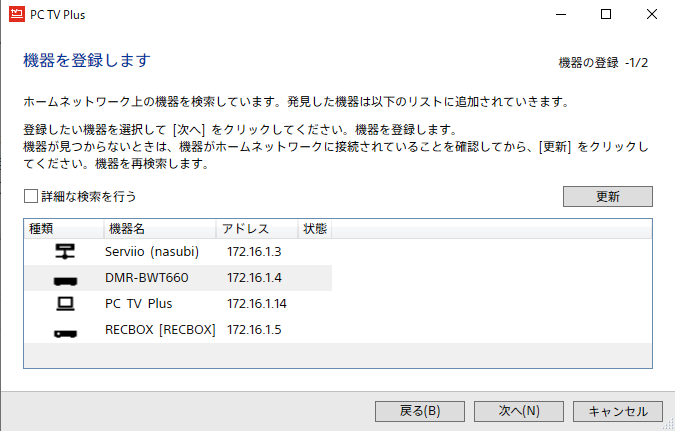Enable the 詳細な検索を行う checkbox

click(x=31, y=196)
